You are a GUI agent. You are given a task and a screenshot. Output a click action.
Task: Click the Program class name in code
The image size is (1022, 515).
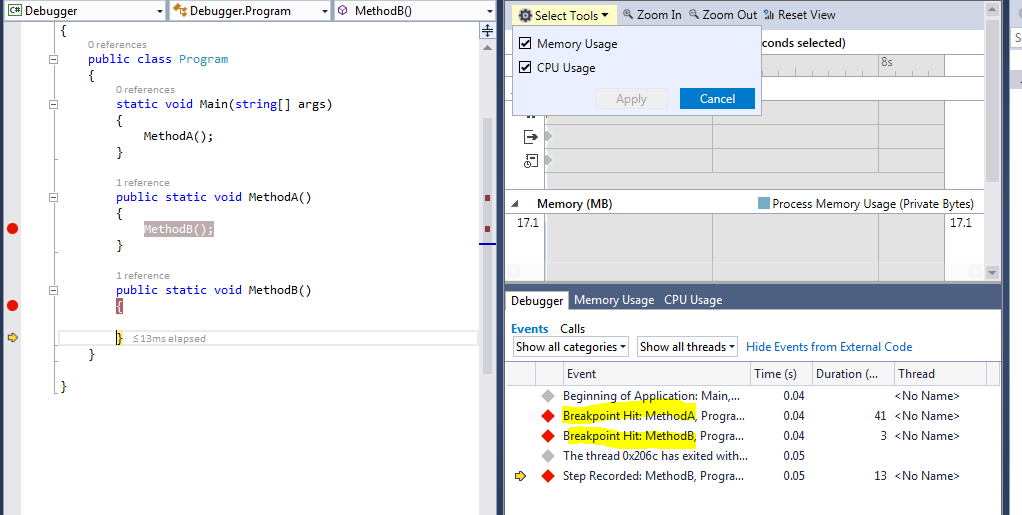pyautogui.click(x=203, y=59)
